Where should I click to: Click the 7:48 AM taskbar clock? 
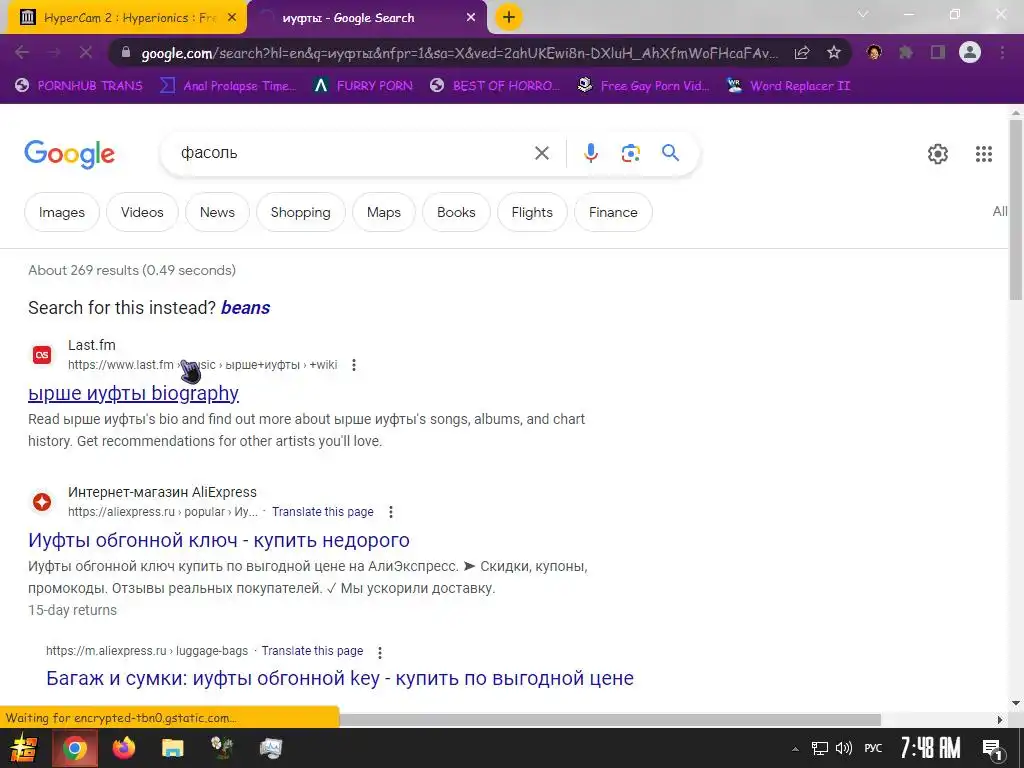[x=930, y=748]
